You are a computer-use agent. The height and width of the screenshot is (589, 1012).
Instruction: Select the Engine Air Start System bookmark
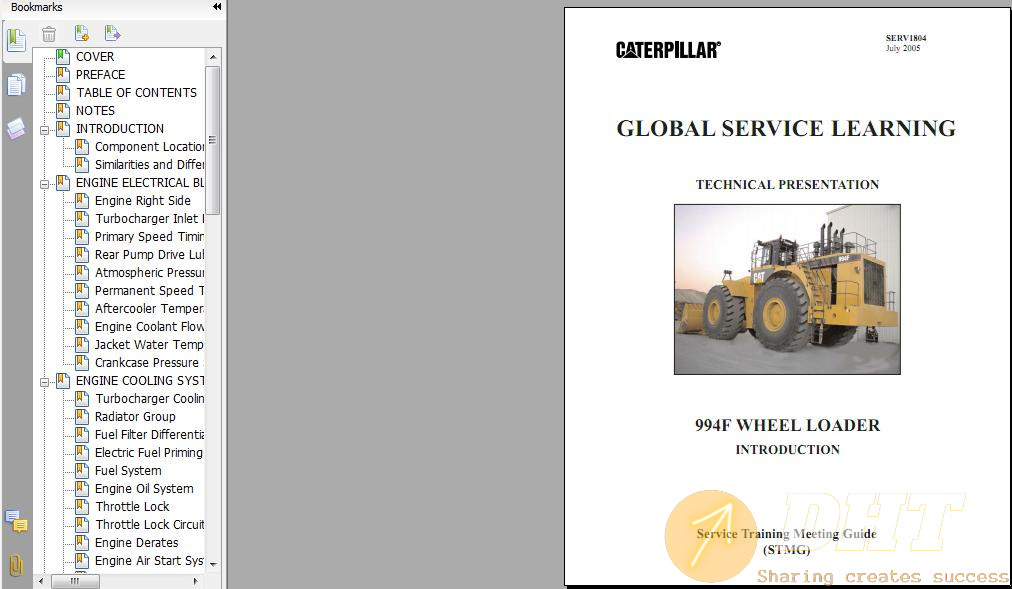(149, 562)
